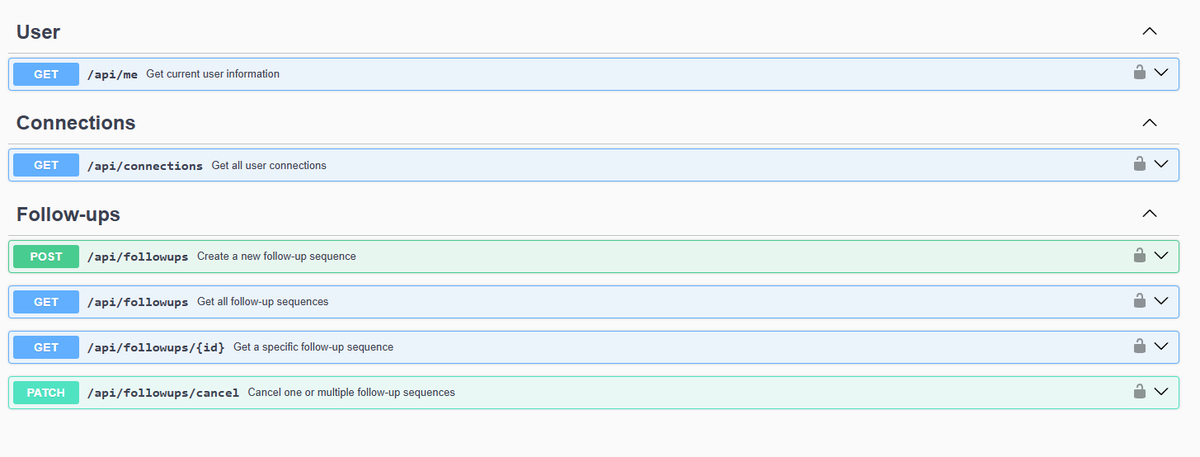Click the lock icon on the 'Get all follow-up sequences' row
Image resolution: width=1200 pixels, height=457 pixels.
(1138, 301)
